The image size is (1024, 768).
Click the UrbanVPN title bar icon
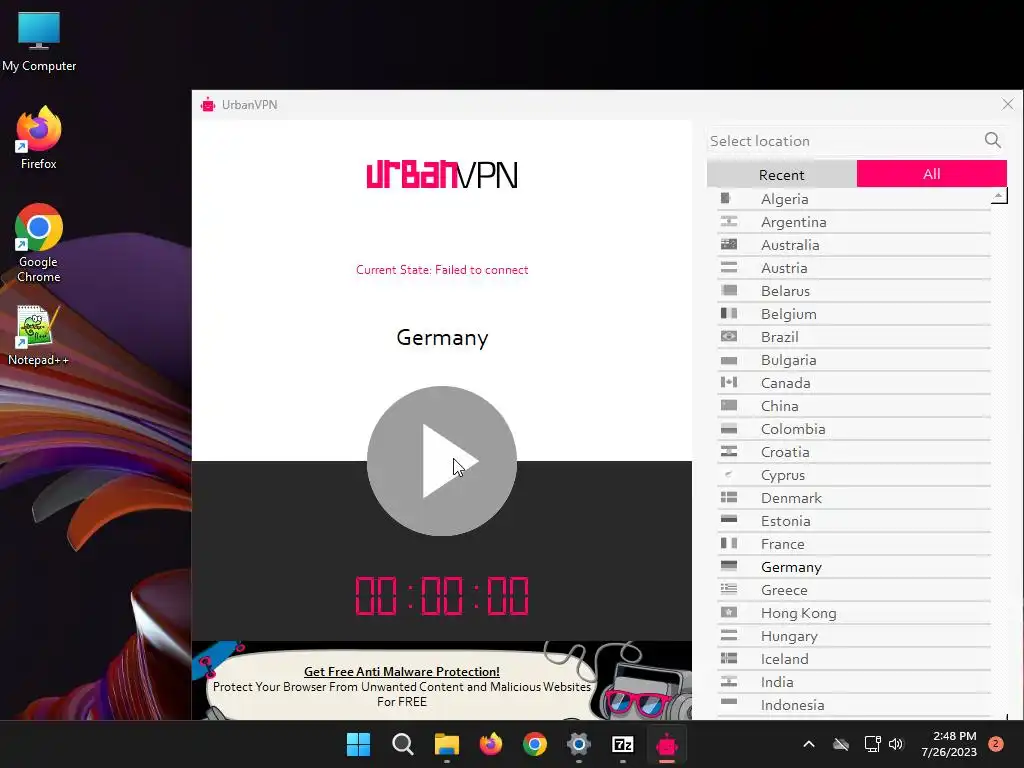pyautogui.click(x=208, y=104)
